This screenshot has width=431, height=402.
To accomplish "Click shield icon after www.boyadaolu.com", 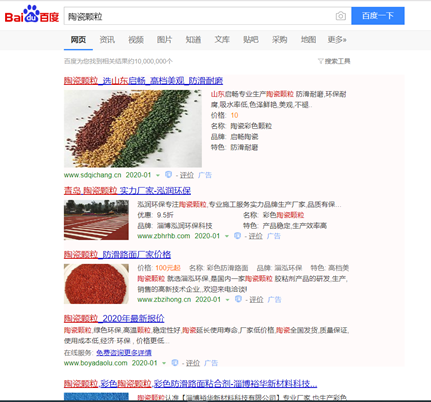I will (175, 363).
